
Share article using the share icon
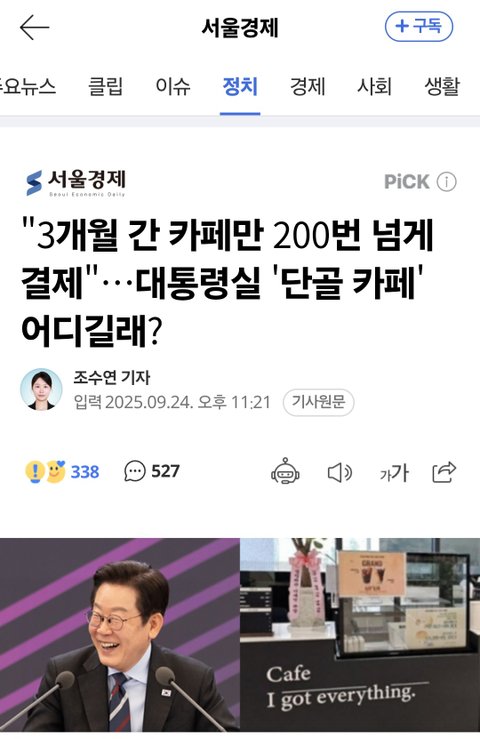tap(444, 472)
